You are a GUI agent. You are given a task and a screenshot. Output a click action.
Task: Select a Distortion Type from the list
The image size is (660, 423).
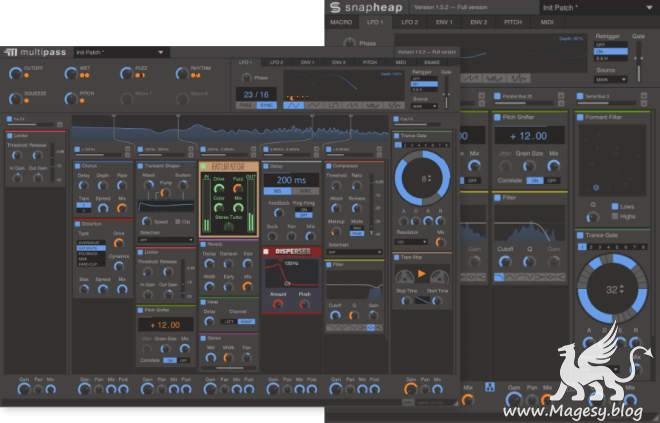pos(91,253)
